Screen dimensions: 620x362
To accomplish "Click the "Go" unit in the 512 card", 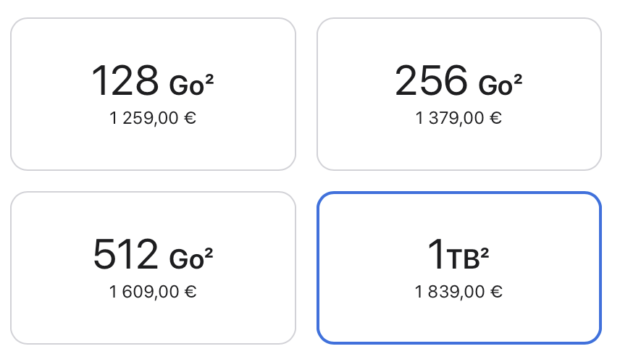I will point(186,259).
